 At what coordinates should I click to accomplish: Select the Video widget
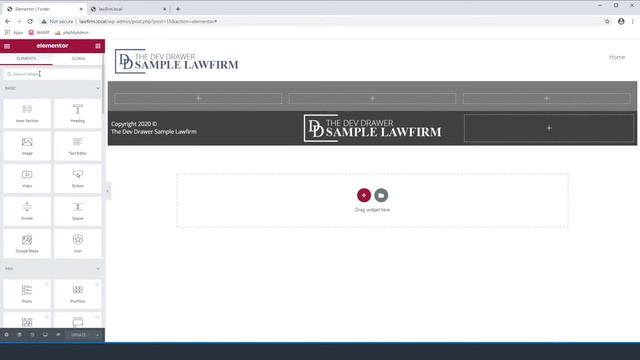27,179
